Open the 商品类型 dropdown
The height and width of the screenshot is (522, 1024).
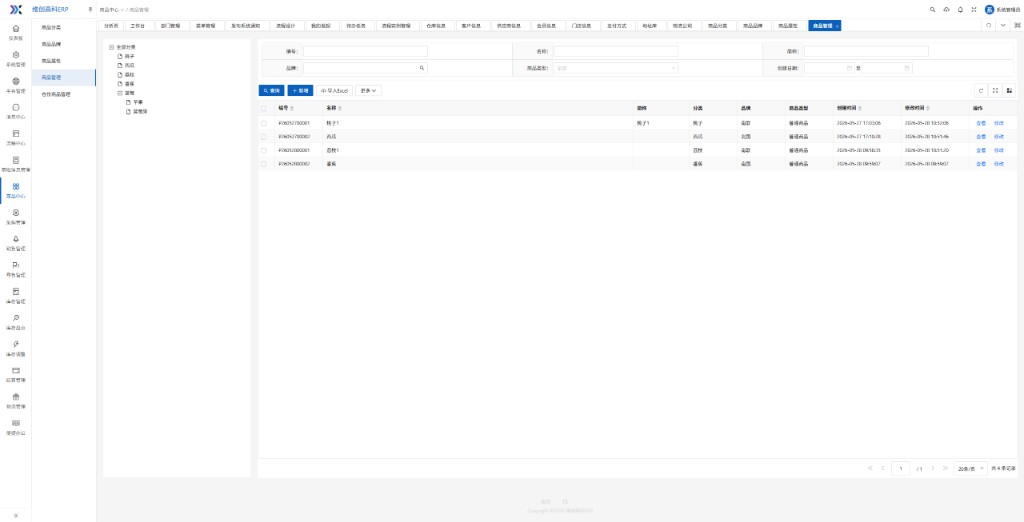(616, 68)
